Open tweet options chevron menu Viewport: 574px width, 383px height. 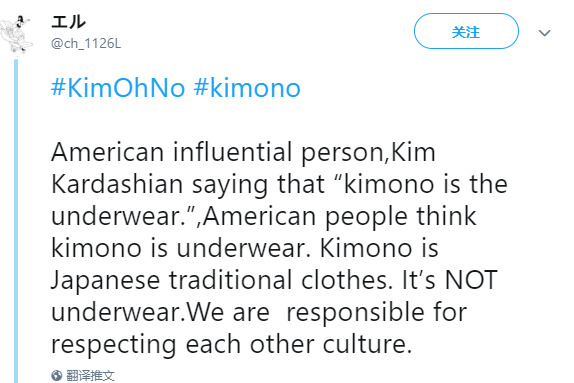tap(544, 33)
